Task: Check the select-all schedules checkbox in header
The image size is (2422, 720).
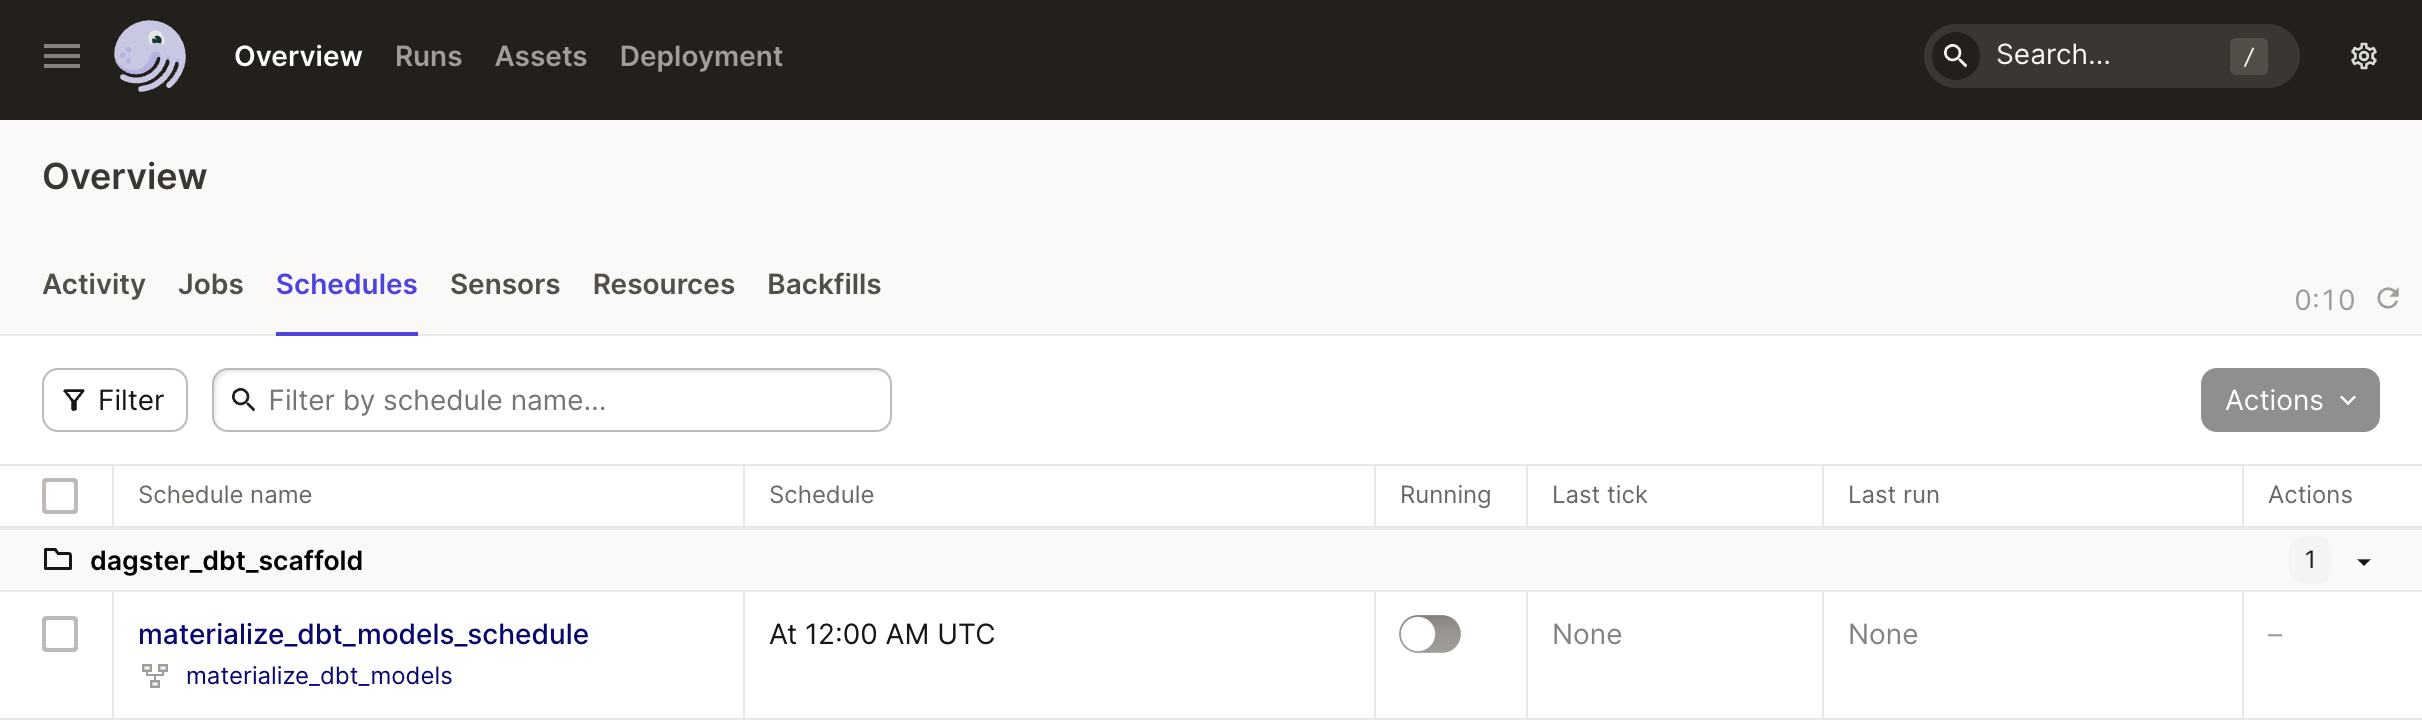Action: (x=60, y=495)
